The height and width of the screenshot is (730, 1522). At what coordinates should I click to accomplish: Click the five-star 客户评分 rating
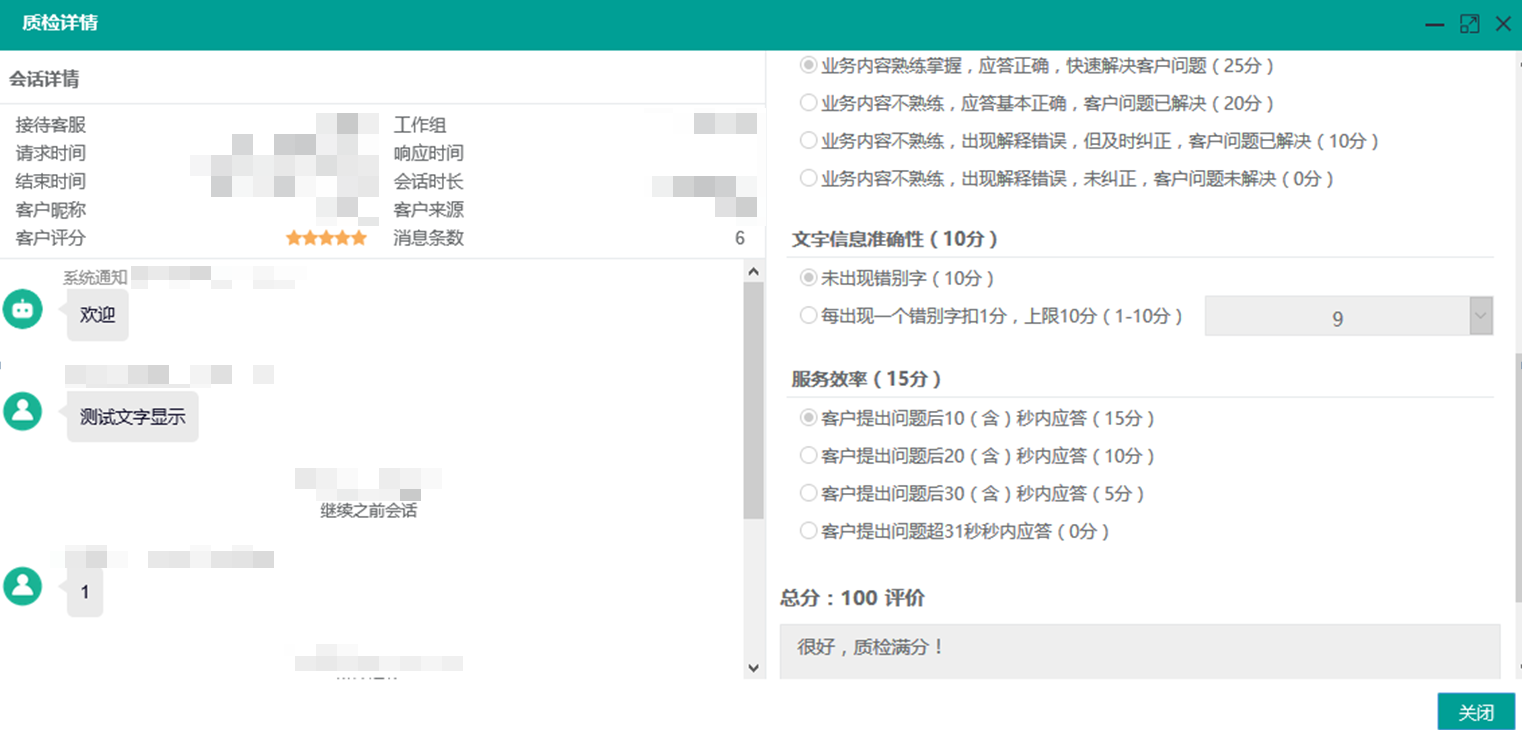coord(326,238)
